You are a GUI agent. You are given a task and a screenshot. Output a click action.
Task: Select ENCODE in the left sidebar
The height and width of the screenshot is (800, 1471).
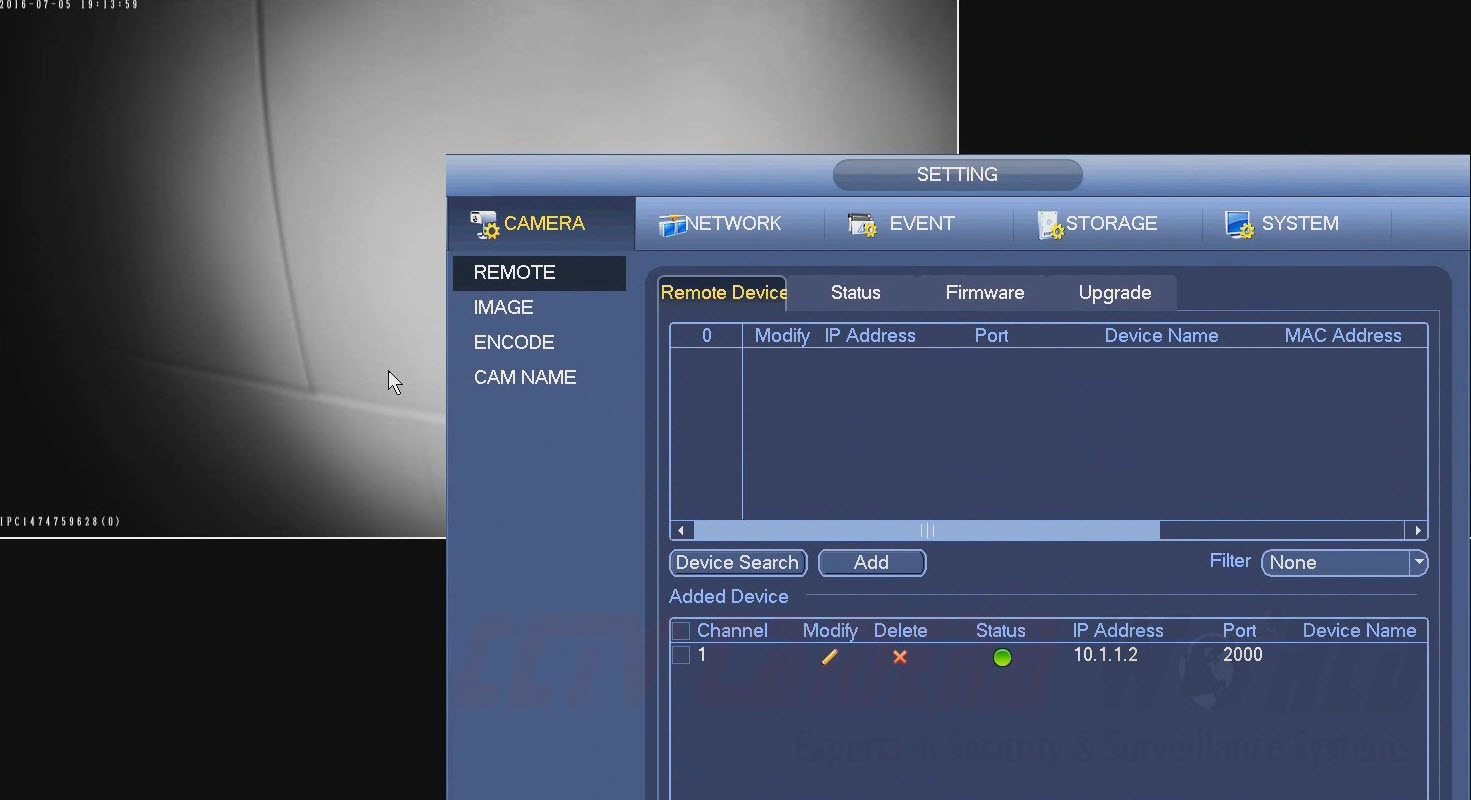pyautogui.click(x=514, y=342)
